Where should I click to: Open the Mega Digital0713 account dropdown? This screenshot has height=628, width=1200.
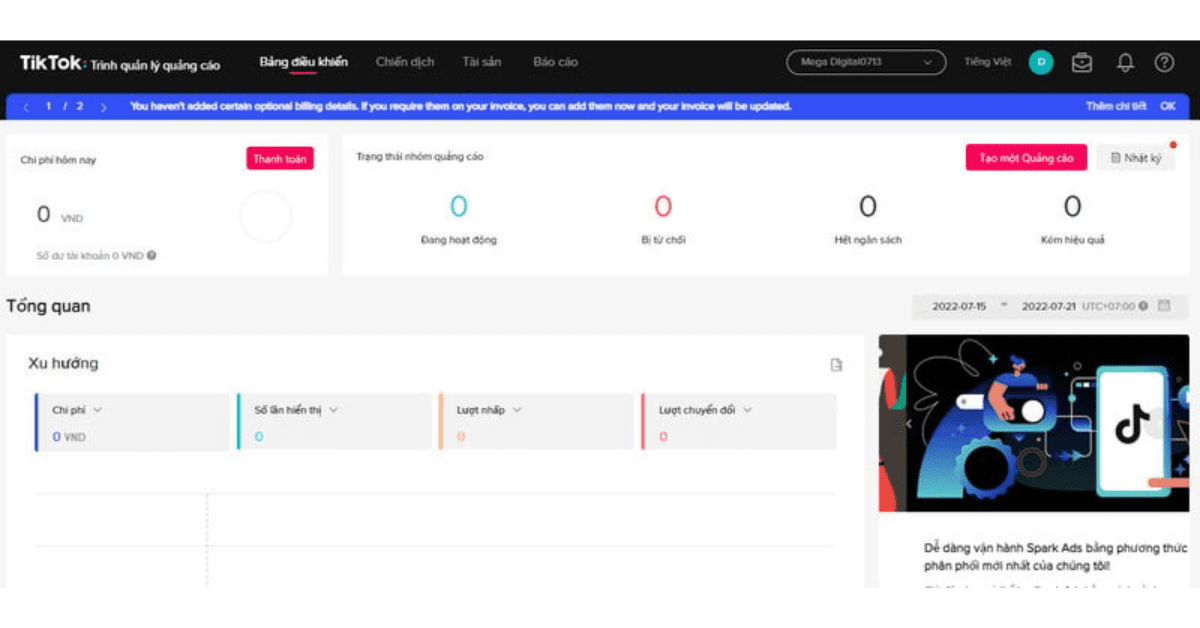[x=866, y=62]
